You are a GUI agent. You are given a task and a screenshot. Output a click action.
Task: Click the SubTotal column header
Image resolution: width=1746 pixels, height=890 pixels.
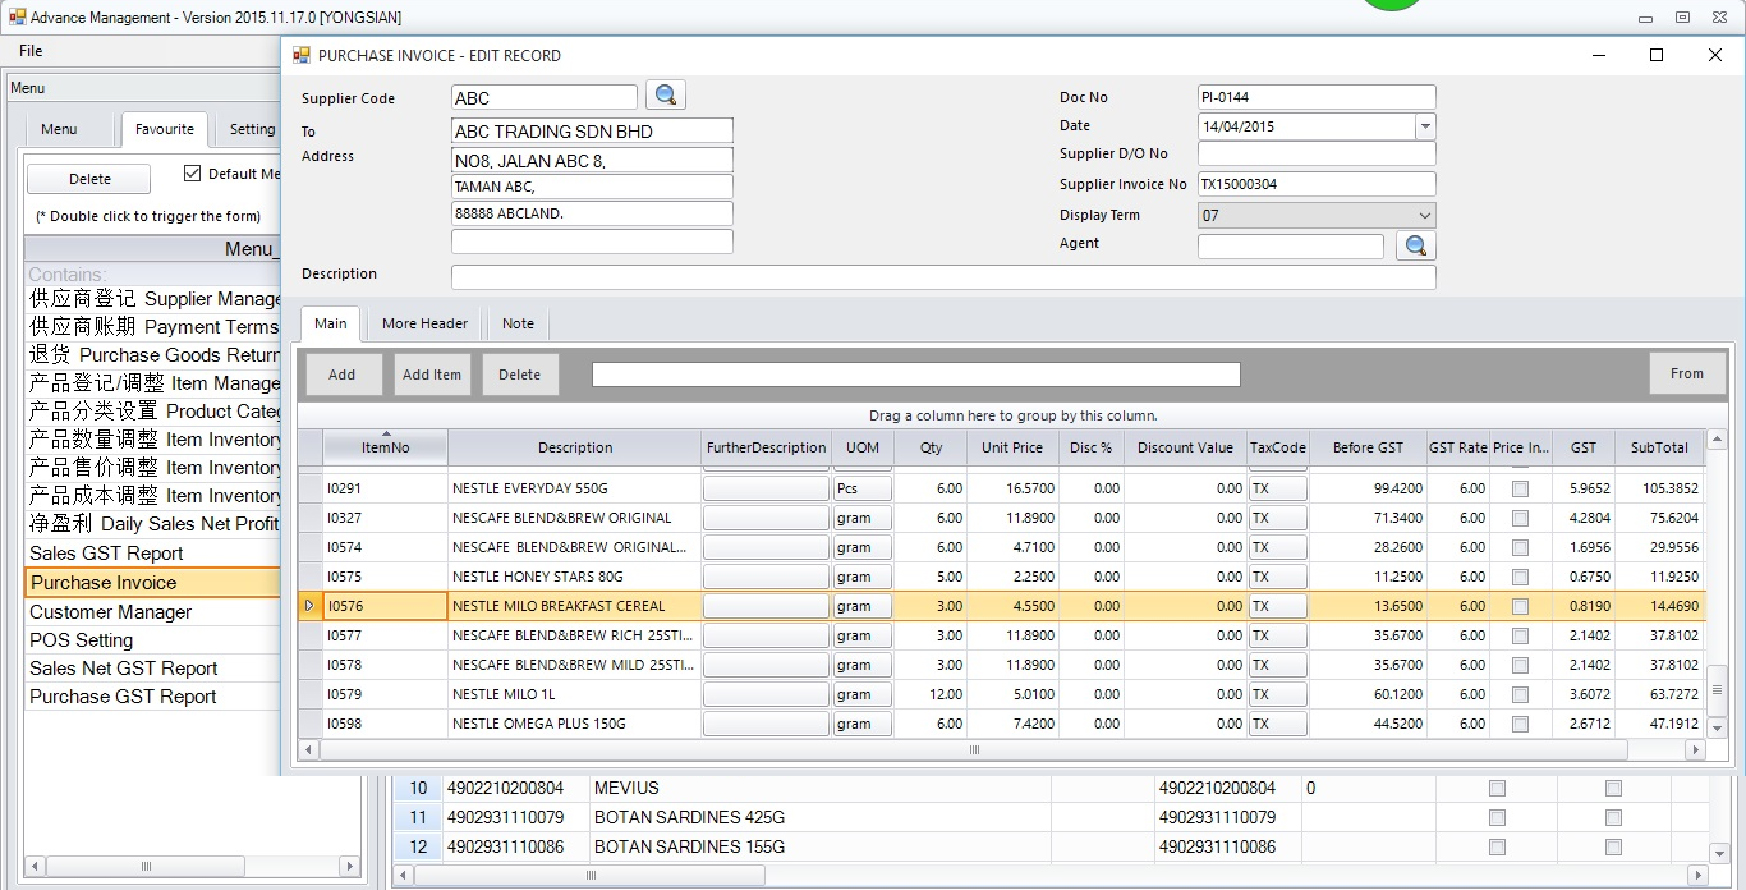pyautogui.click(x=1659, y=448)
